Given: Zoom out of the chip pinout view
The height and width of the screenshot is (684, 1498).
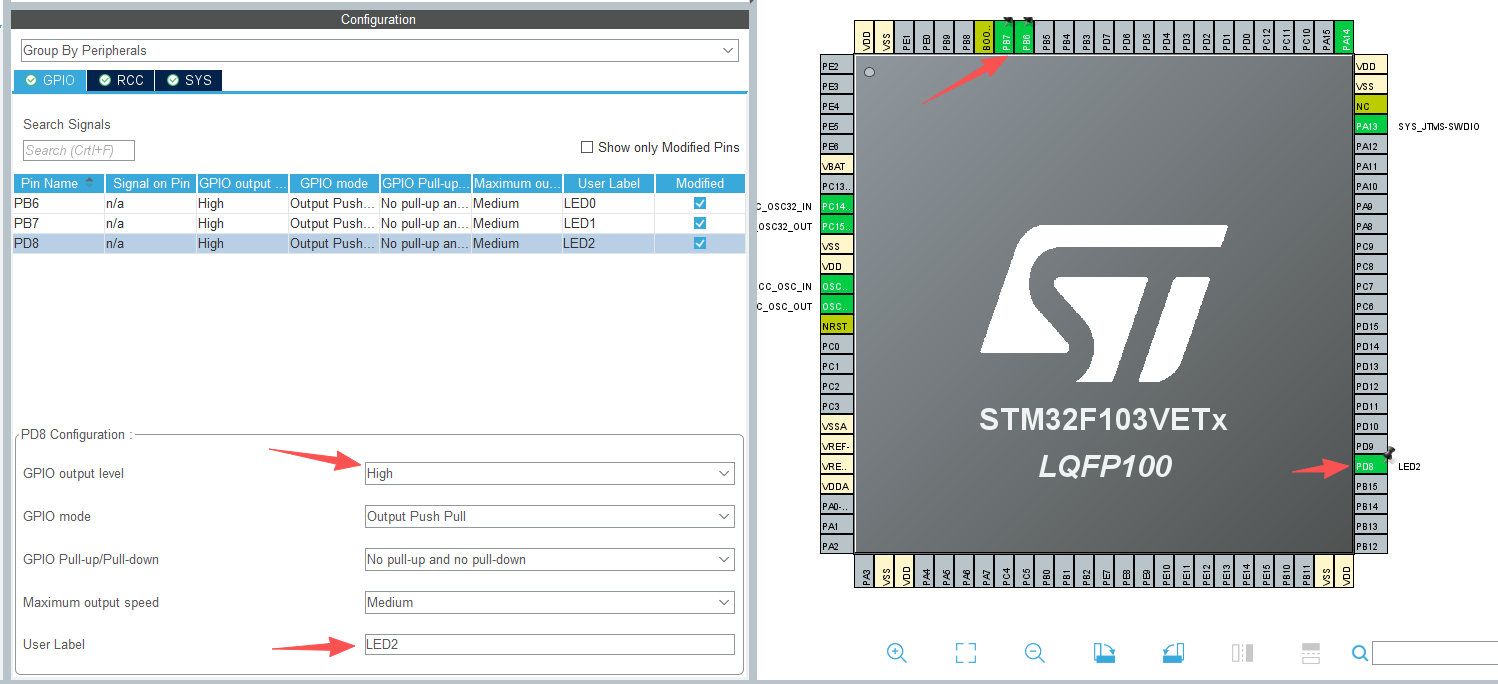Looking at the screenshot, I should pyautogui.click(x=1035, y=653).
